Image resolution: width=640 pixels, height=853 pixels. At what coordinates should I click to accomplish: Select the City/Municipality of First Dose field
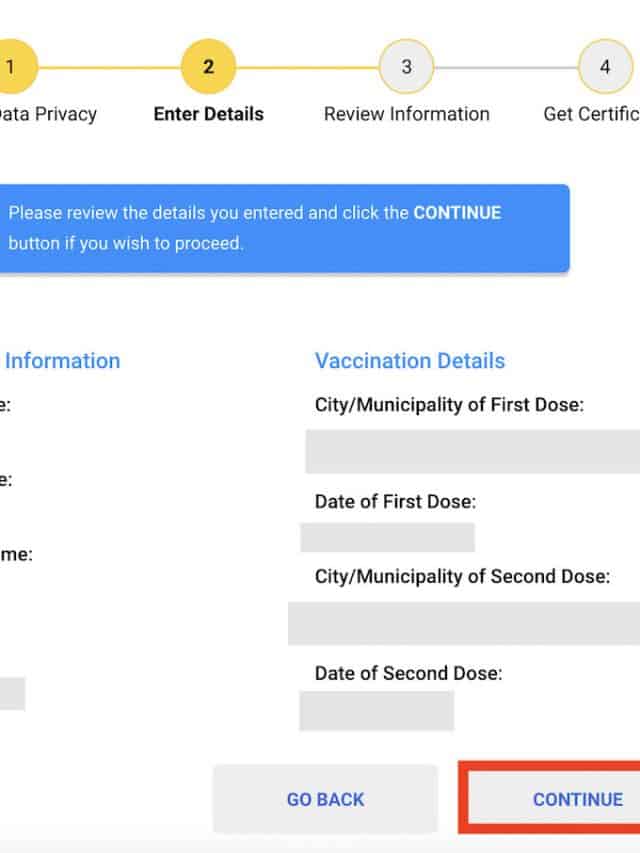pyautogui.click(x=473, y=452)
